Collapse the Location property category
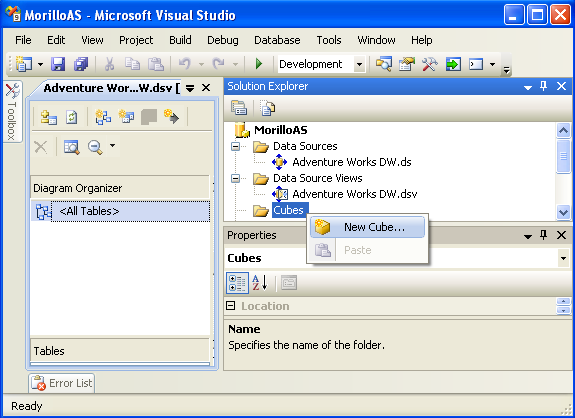This screenshot has height=418, width=575. click(x=231, y=305)
